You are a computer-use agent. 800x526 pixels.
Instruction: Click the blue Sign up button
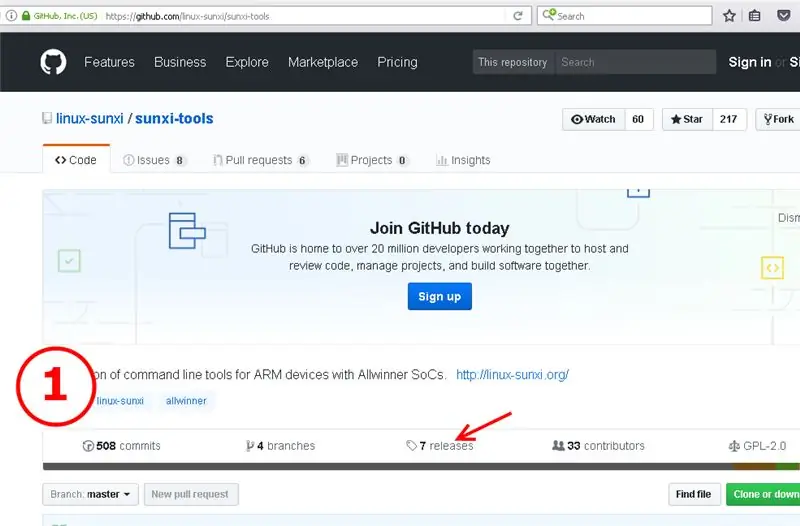(x=439, y=296)
